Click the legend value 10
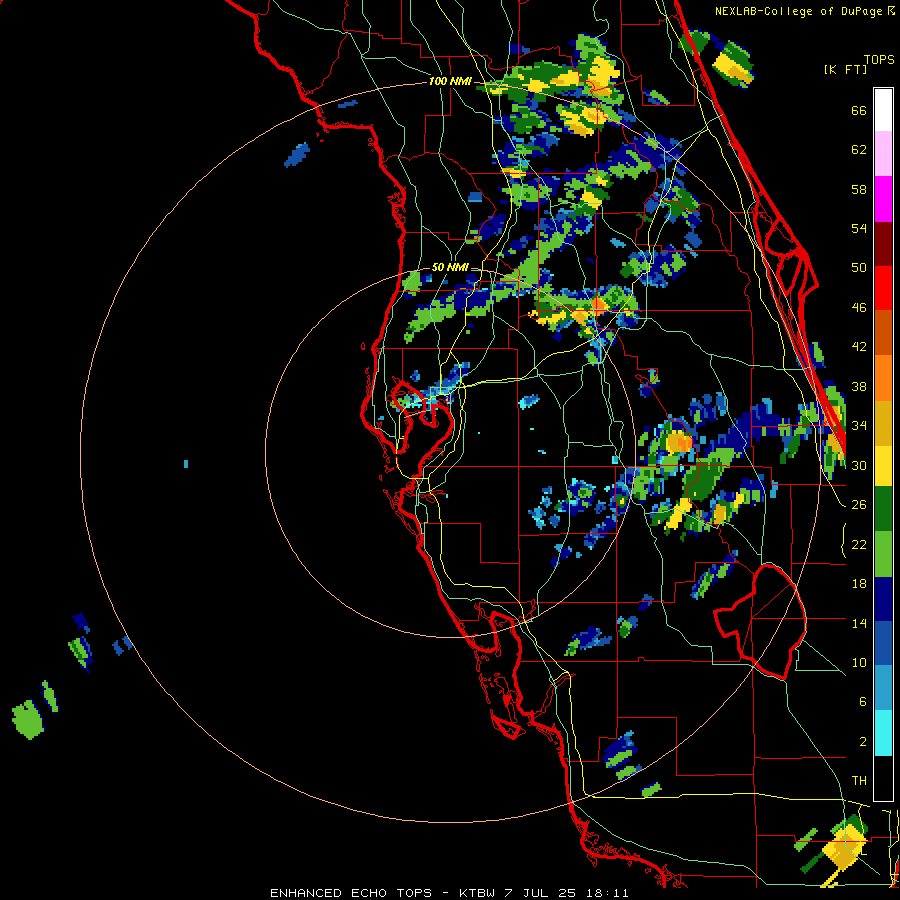Screen dimensions: 900x900 click(859, 662)
